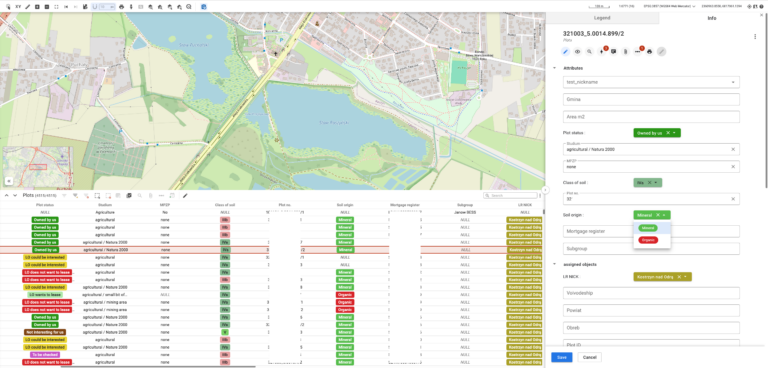Click the Area m2 input field
This screenshot has width=768, height=368.
coord(651,117)
